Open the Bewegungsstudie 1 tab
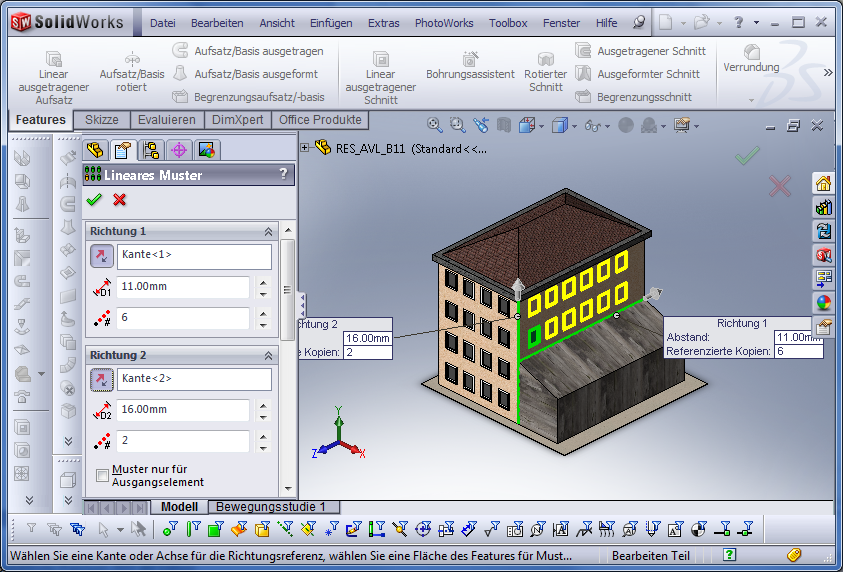Screen dimensions: 843x572 click(x=271, y=507)
